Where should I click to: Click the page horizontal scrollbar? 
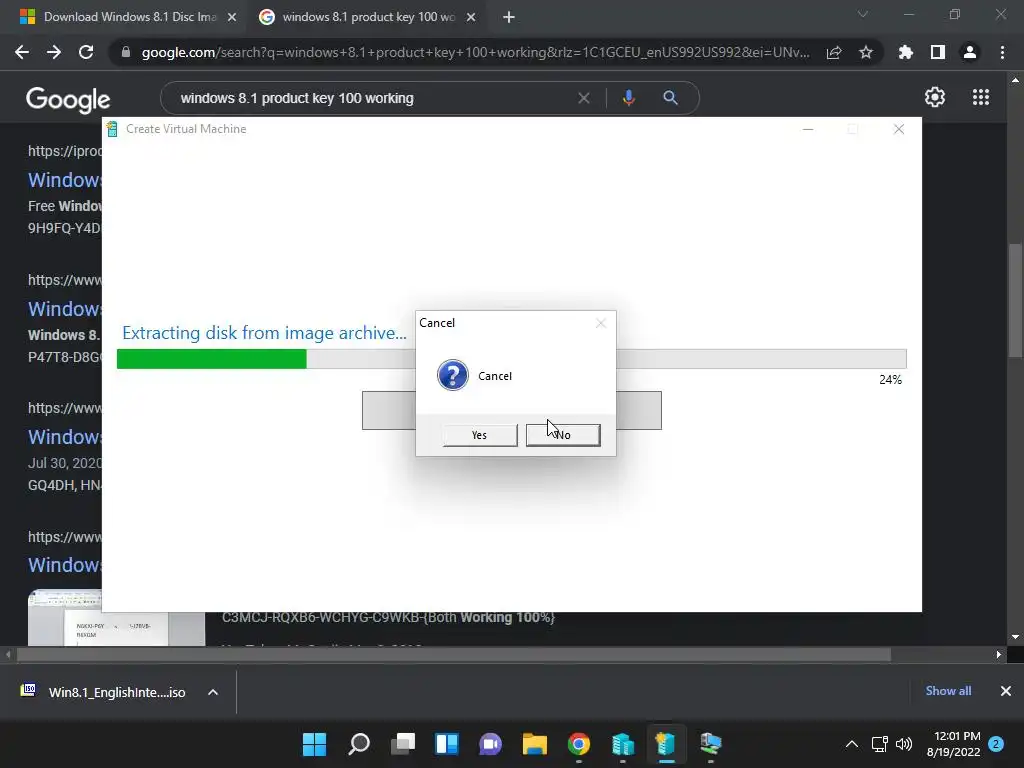(x=453, y=654)
